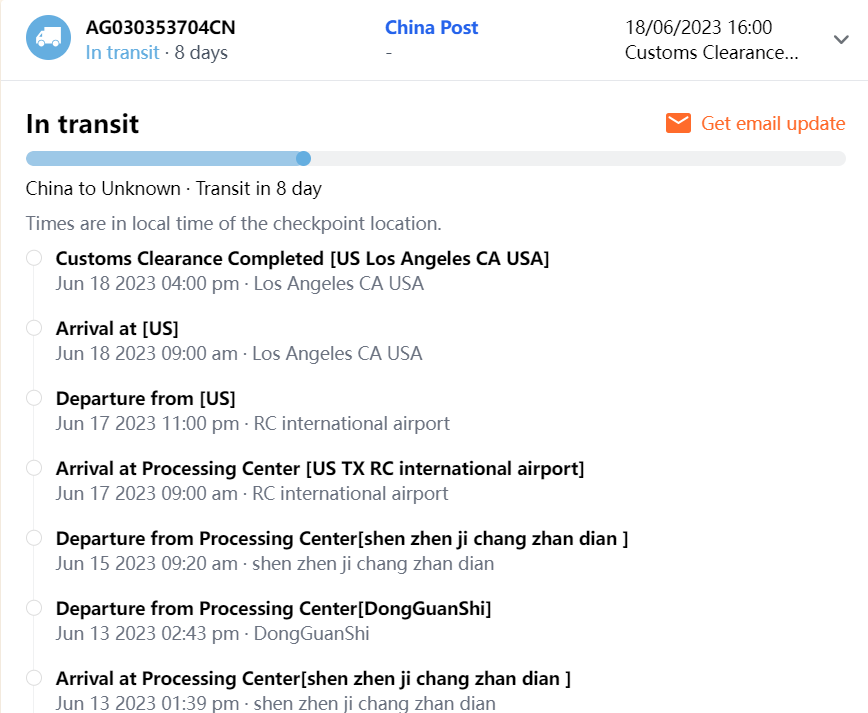Viewport: 868px width, 713px height.
Task: Click the In transit heading
Action: (82, 124)
